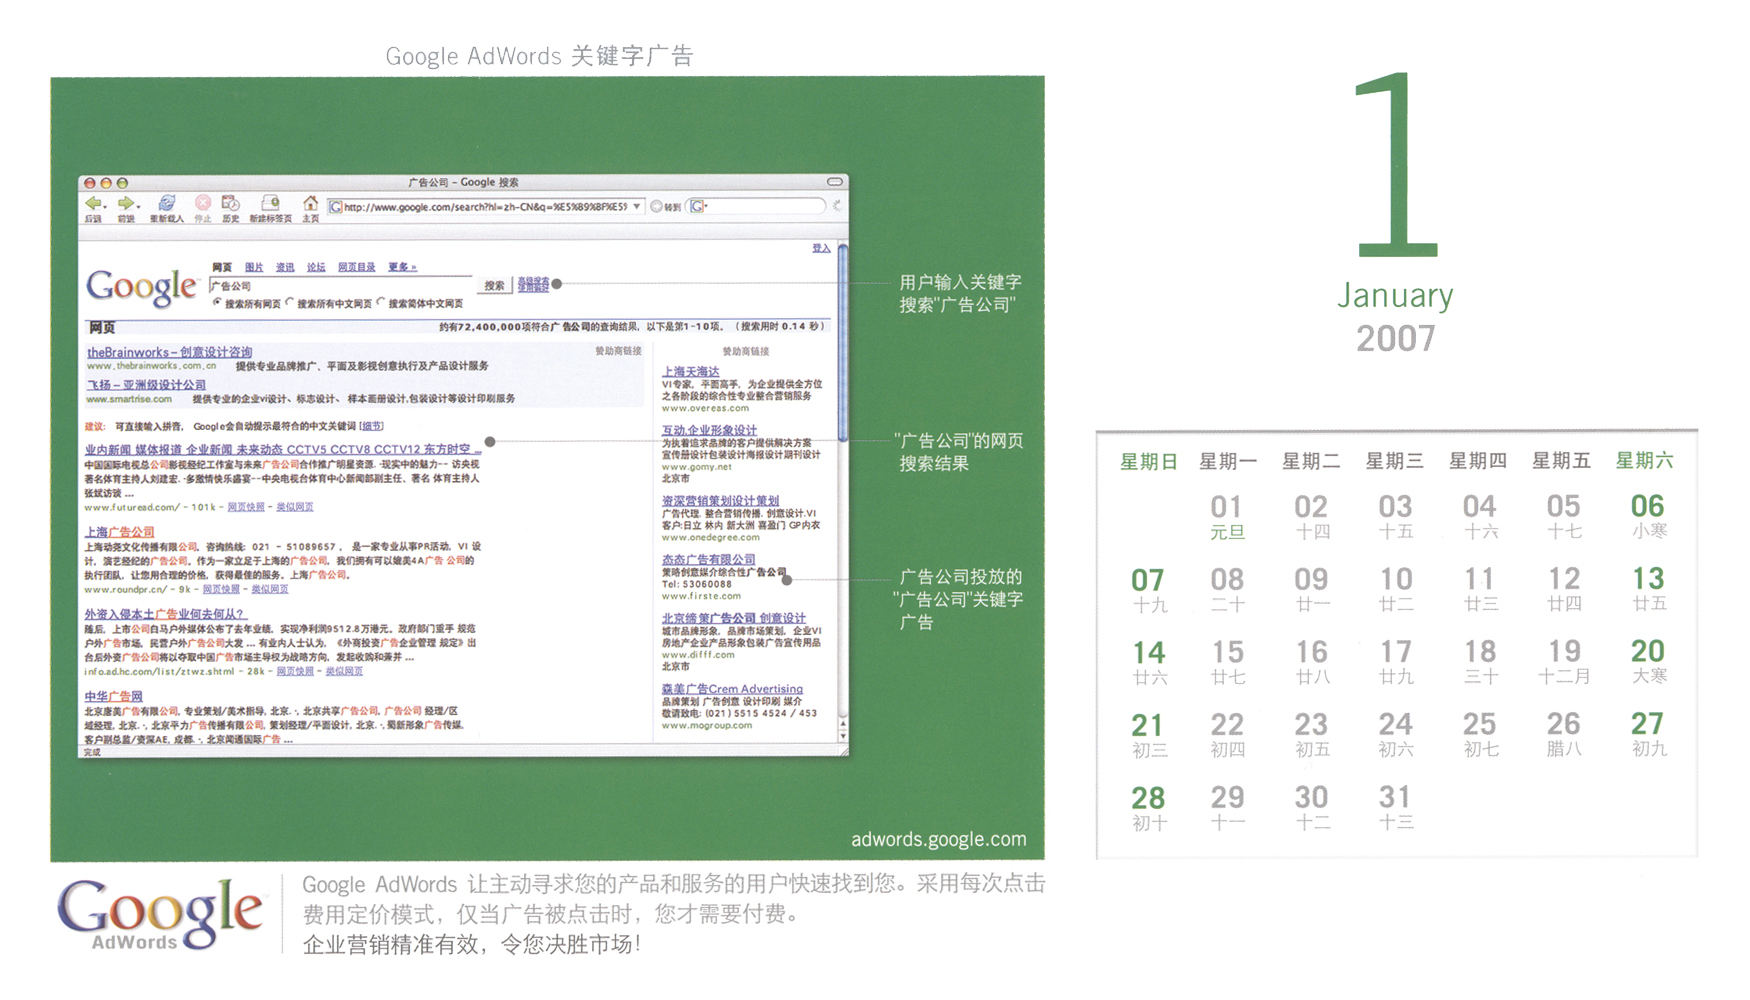This screenshot has width=1750, height=1000.
Task: Open the 上海广告公司 result link
Action: click(119, 532)
